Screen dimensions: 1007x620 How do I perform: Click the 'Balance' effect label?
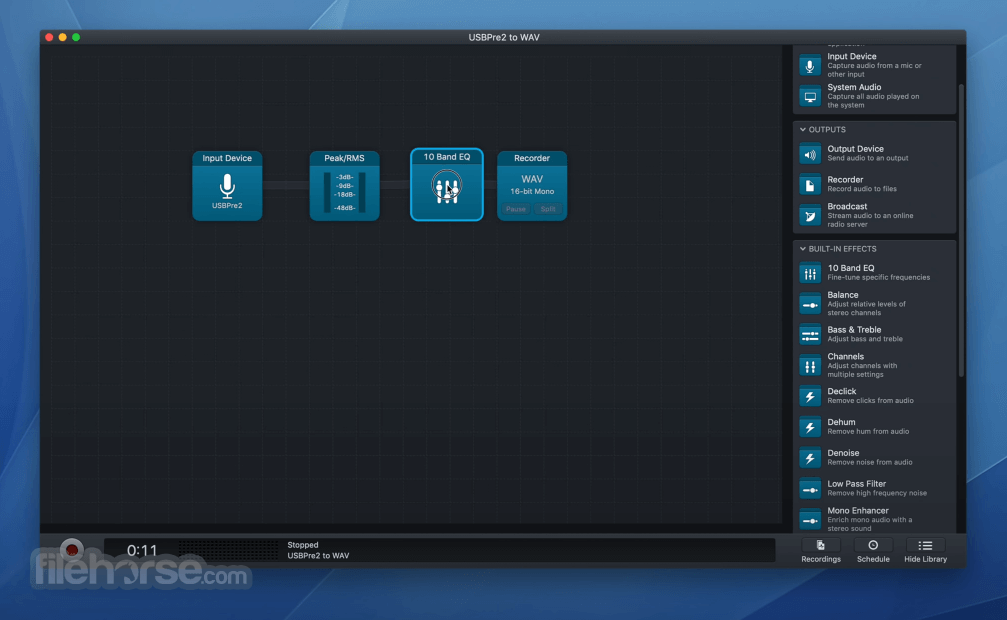point(843,295)
